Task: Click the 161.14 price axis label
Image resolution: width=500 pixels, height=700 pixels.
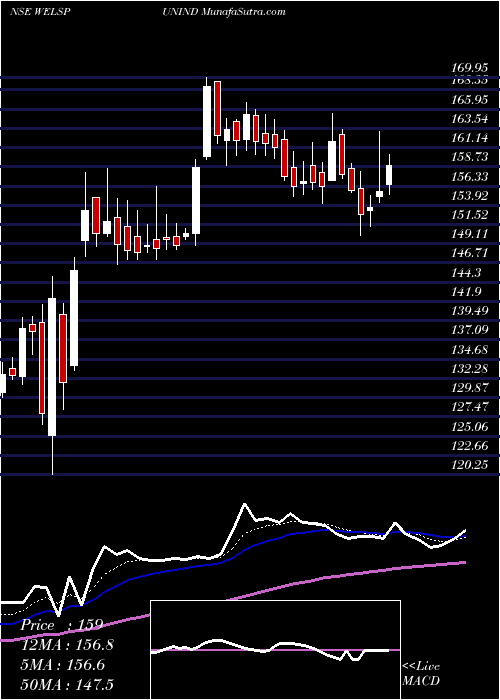Action: [x=469, y=138]
